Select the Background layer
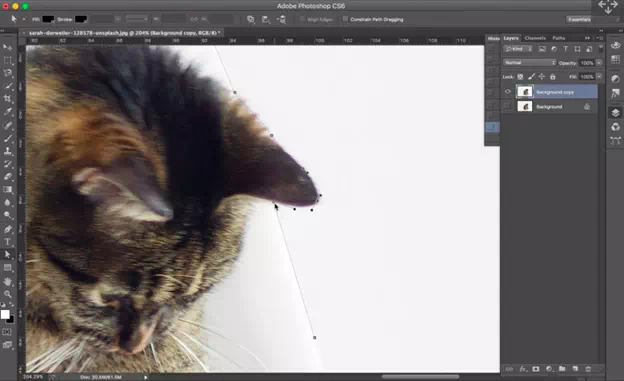Viewport: 624px width, 381px height. coord(549,106)
